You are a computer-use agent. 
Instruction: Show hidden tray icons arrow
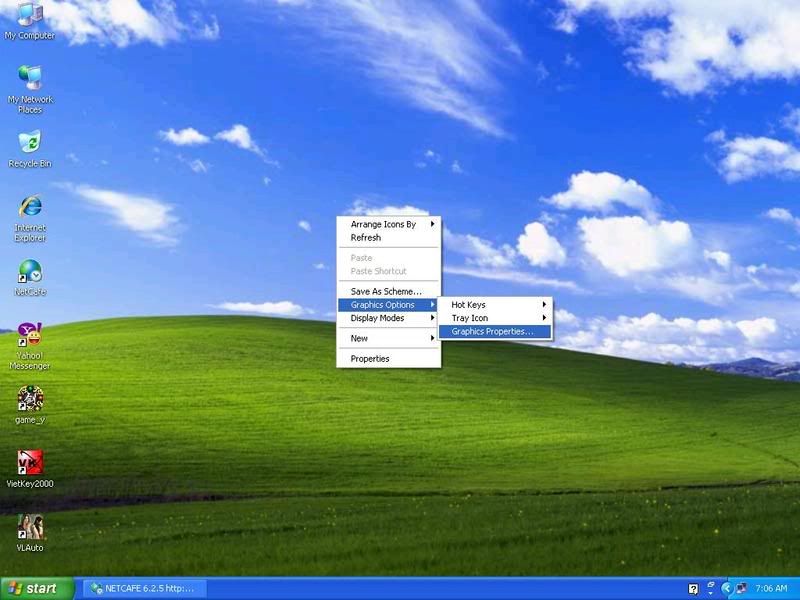[726, 588]
